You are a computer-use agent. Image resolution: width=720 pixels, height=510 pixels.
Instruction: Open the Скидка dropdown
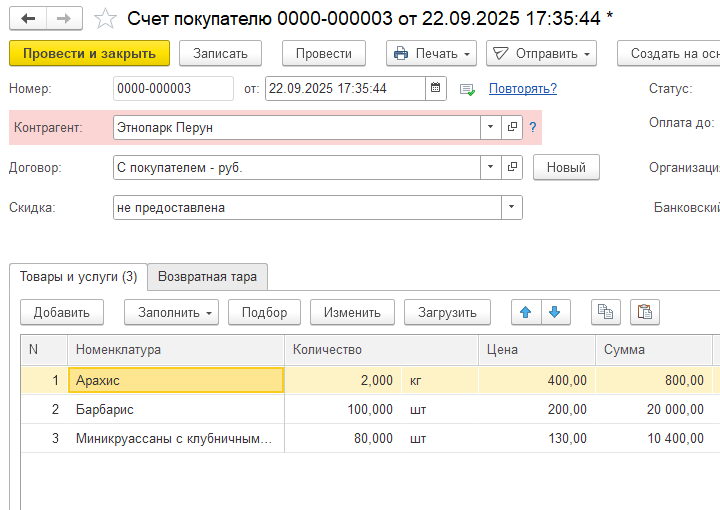[x=512, y=207]
